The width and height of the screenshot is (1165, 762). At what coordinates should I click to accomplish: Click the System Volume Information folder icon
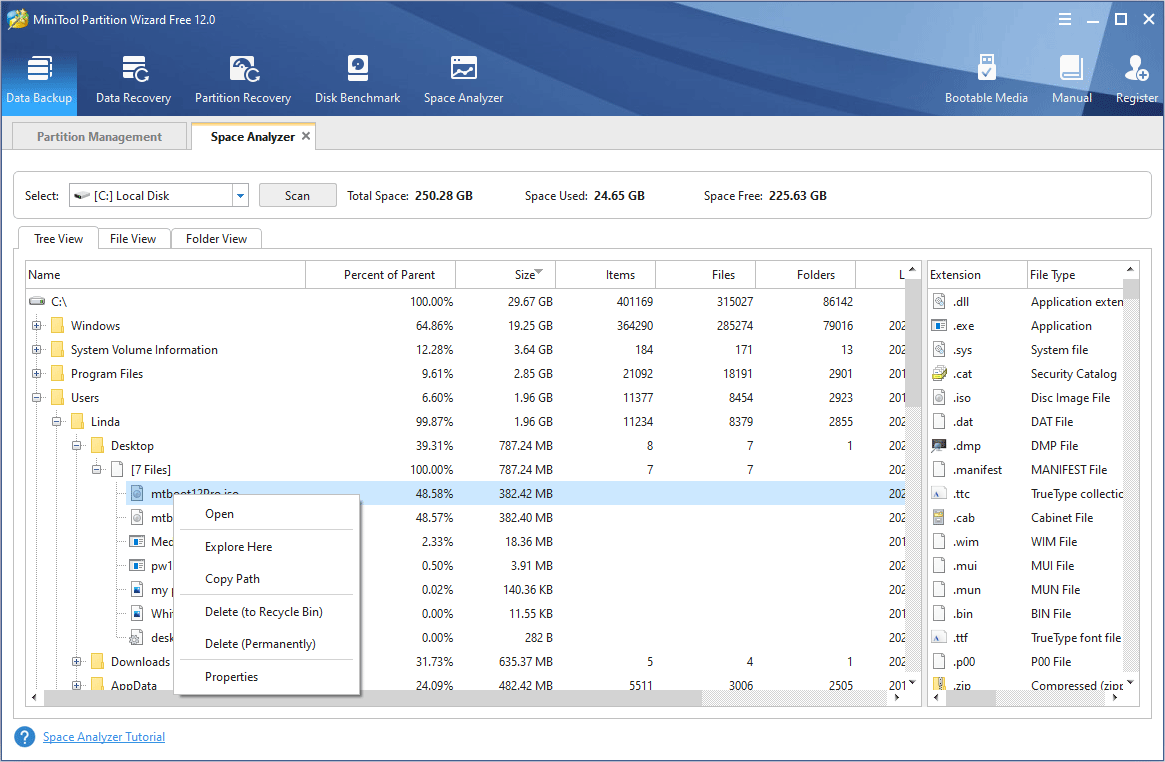[x=57, y=349]
